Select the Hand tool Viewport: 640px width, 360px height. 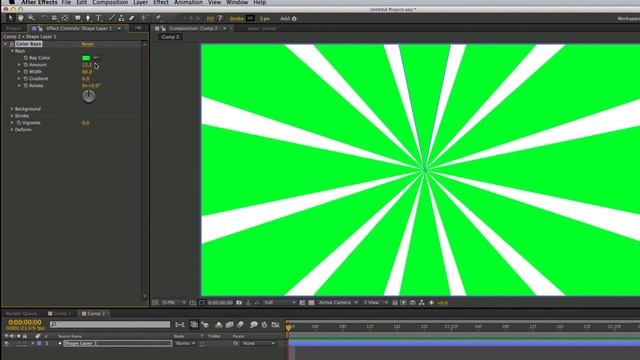(x=20, y=18)
